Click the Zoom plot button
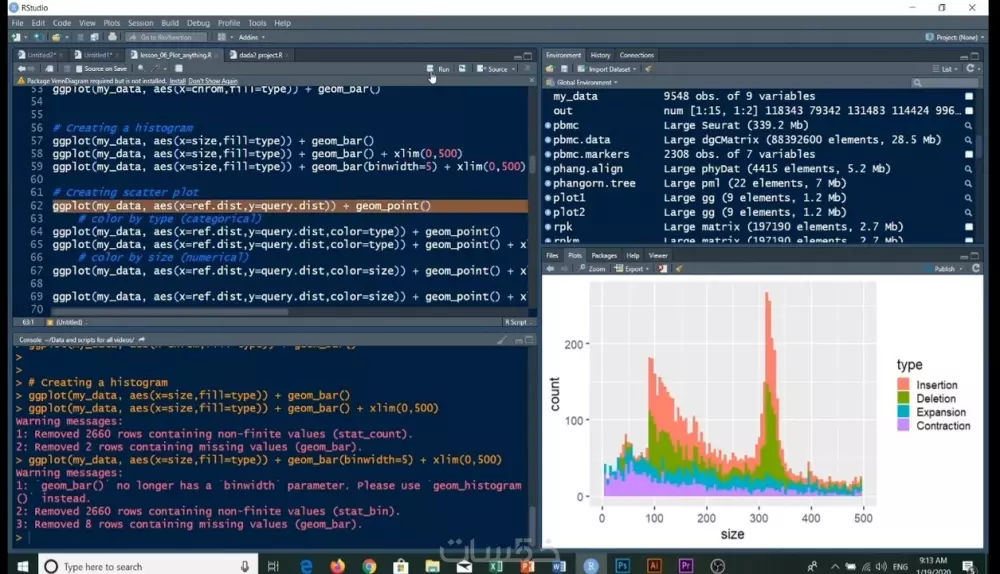The image size is (1000, 574). click(592, 269)
